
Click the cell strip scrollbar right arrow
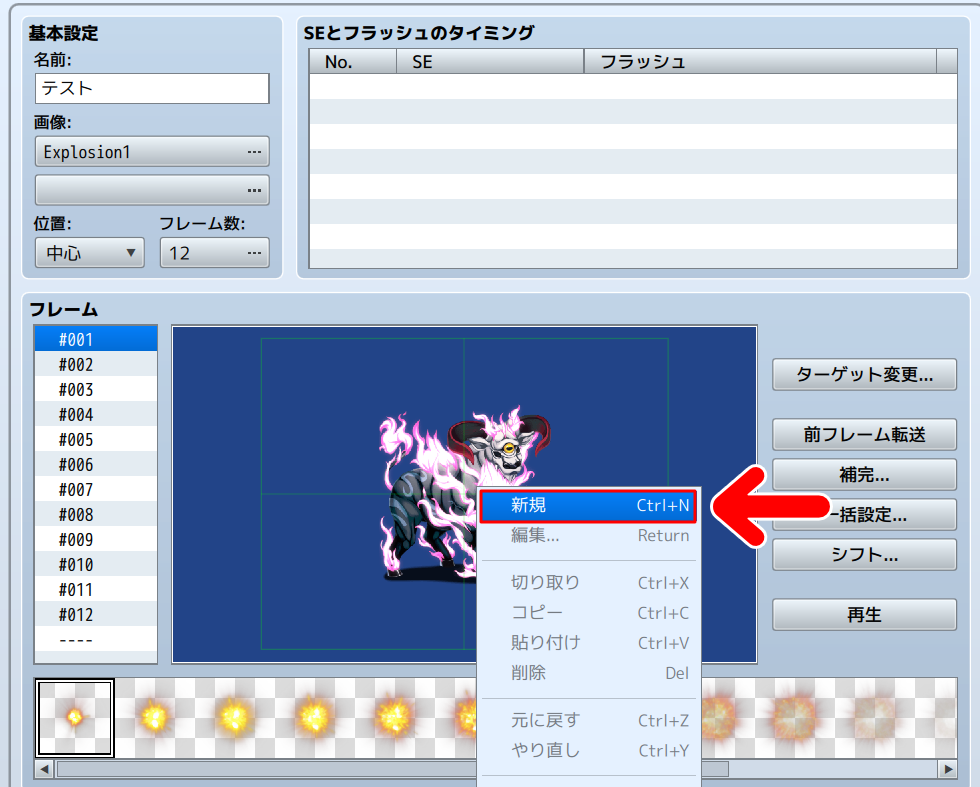point(948,768)
